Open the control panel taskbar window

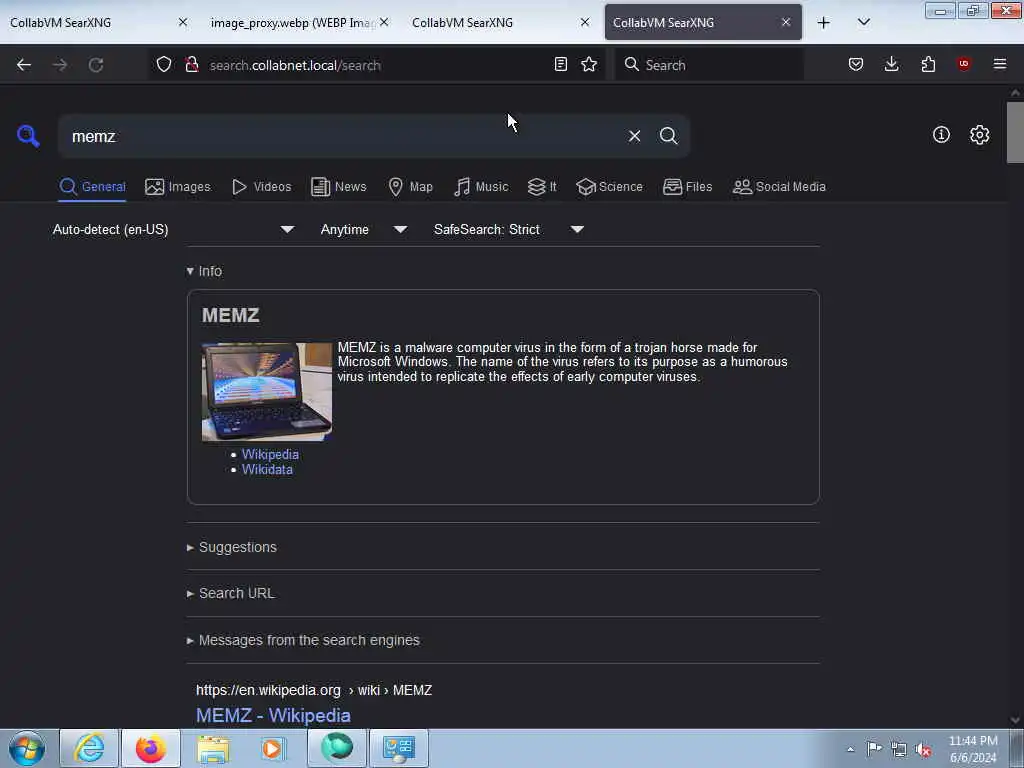click(399, 748)
